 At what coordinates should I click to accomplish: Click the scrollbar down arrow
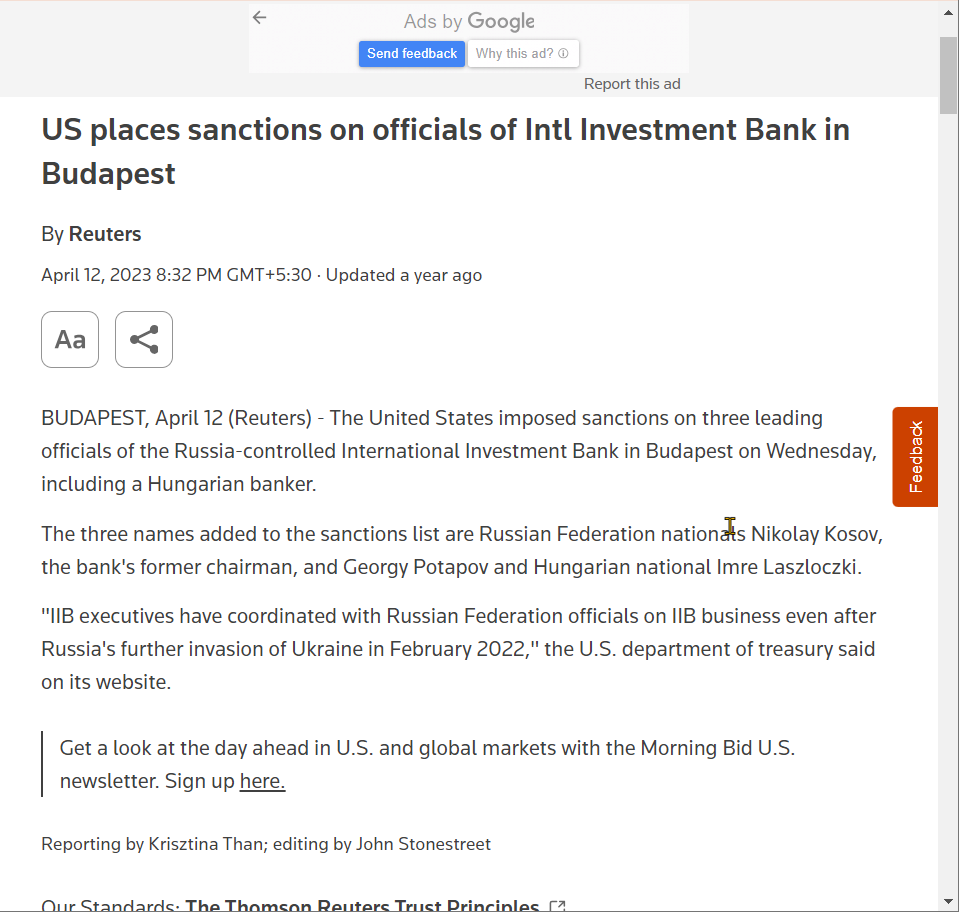pos(948,902)
